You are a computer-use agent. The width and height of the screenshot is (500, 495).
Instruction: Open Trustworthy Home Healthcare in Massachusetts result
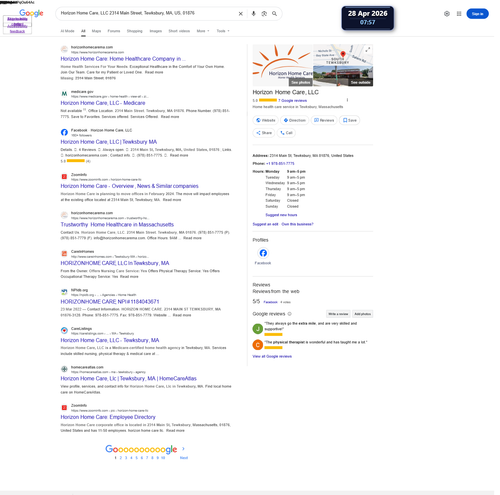click(117, 224)
